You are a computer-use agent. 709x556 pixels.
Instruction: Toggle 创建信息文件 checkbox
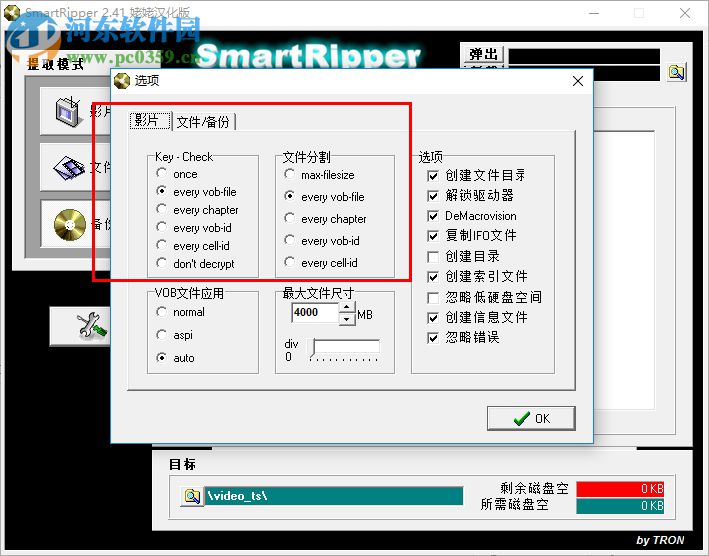click(x=433, y=317)
